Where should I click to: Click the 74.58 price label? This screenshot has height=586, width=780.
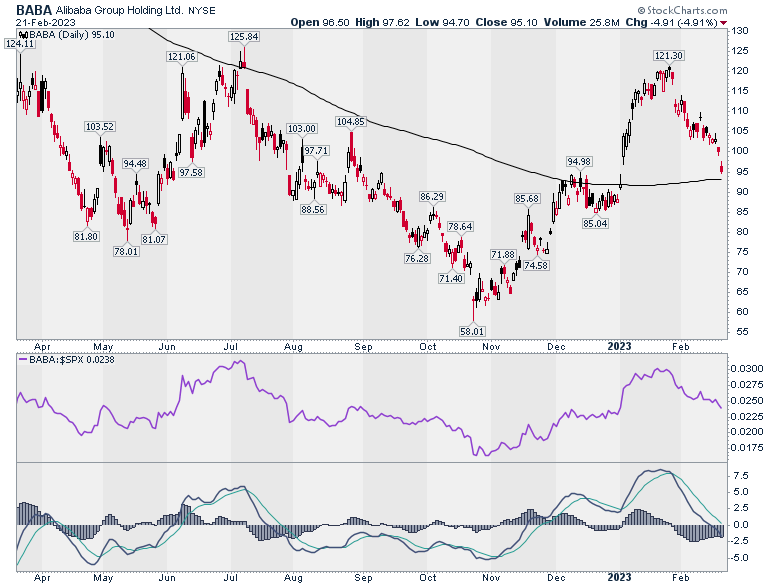(x=536, y=265)
